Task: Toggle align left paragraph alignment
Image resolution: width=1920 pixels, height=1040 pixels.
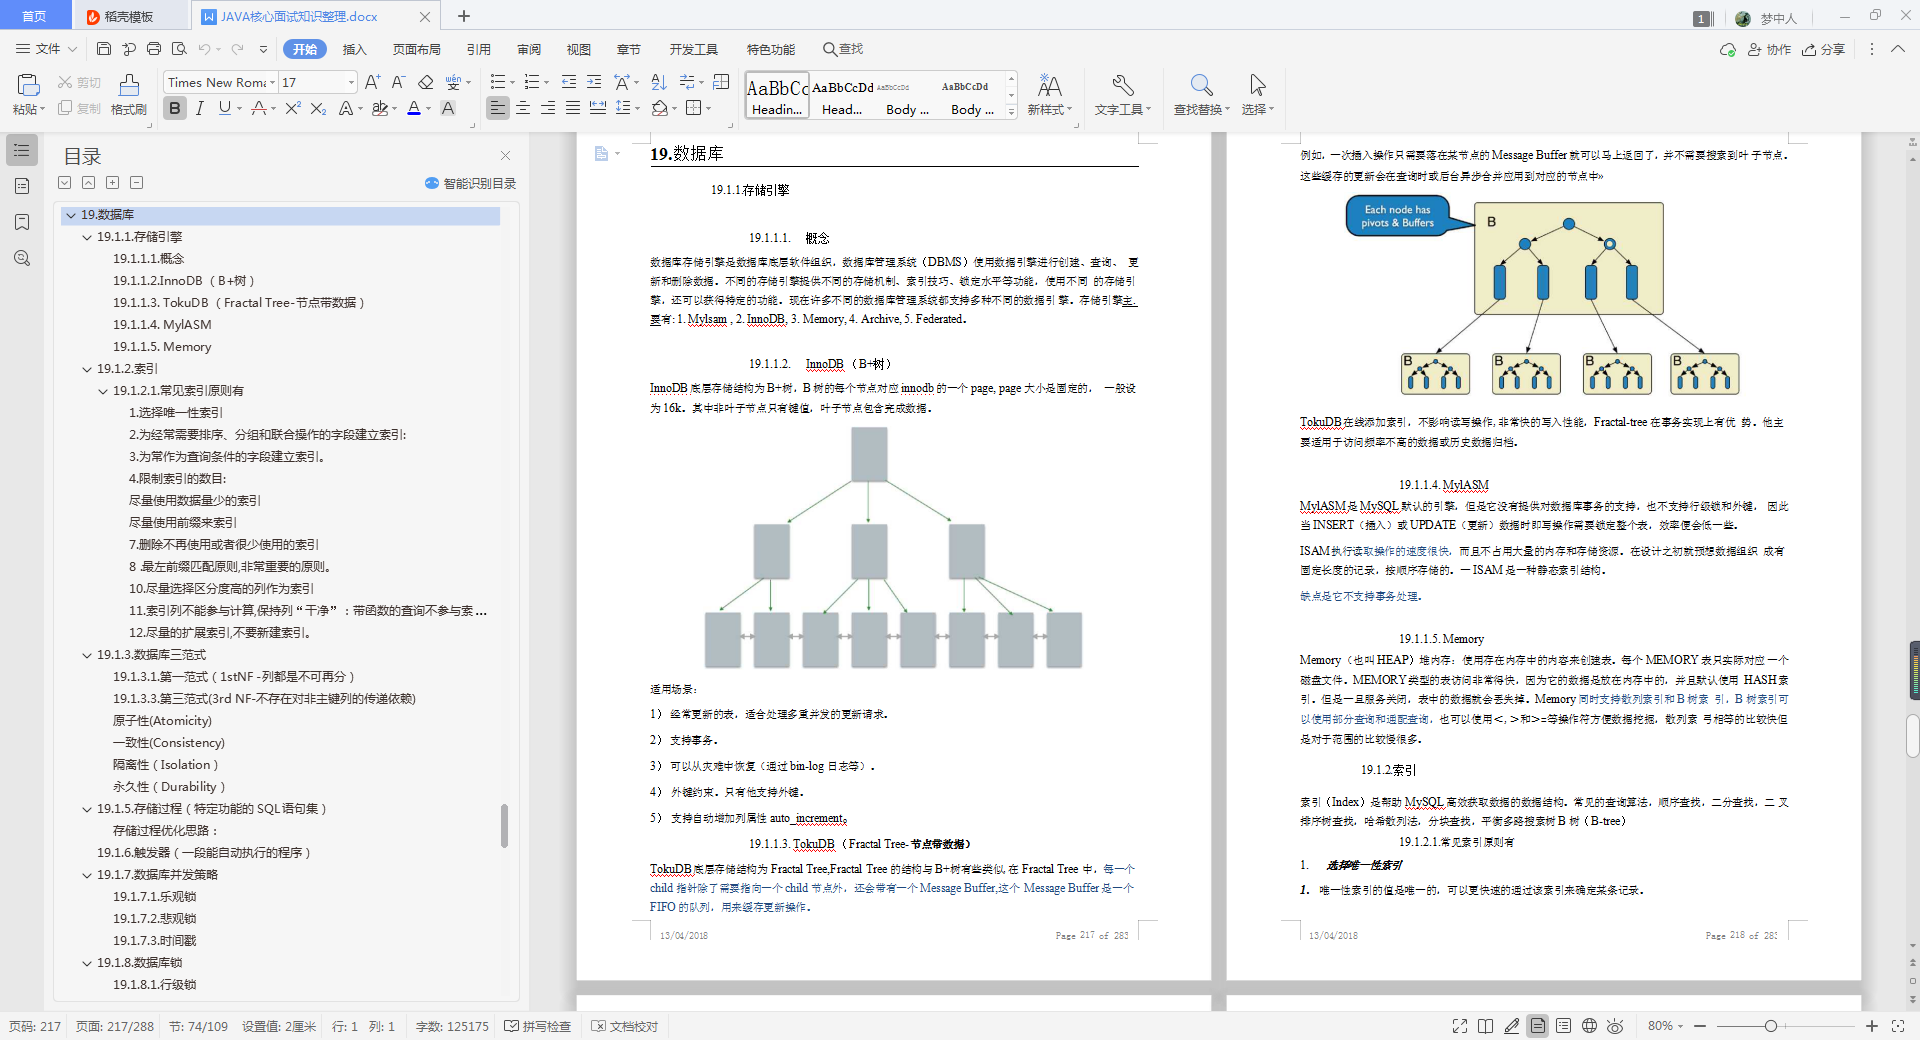Action: [498, 108]
